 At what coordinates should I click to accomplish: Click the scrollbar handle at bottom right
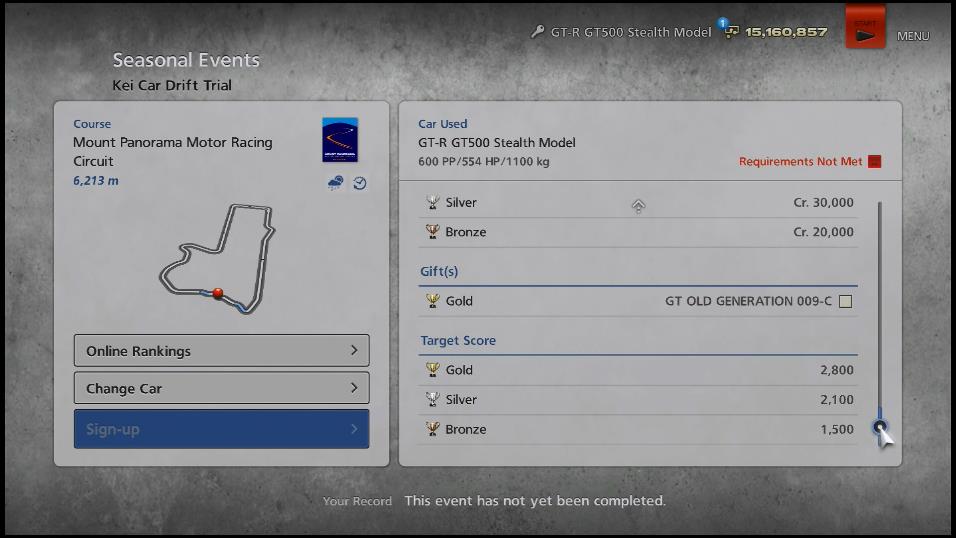(x=879, y=427)
